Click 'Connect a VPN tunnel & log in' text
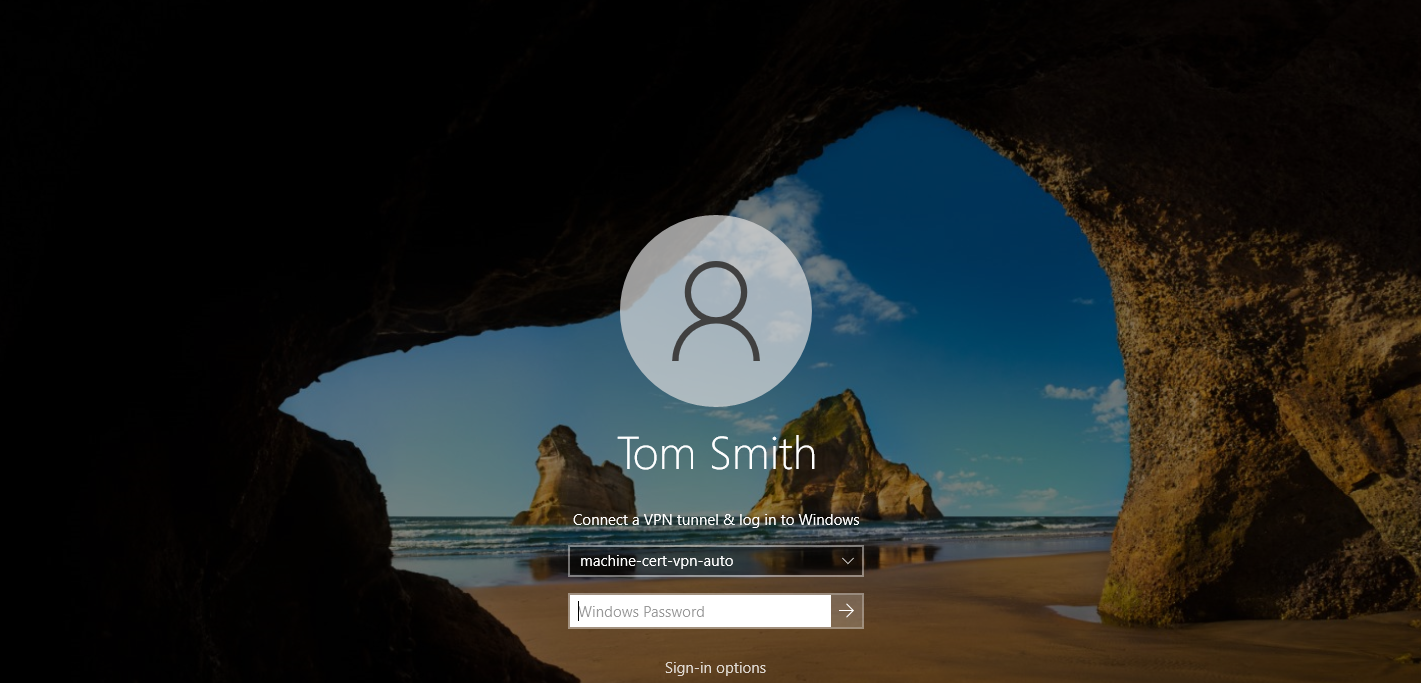1421x683 pixels. tap(716, 520)
